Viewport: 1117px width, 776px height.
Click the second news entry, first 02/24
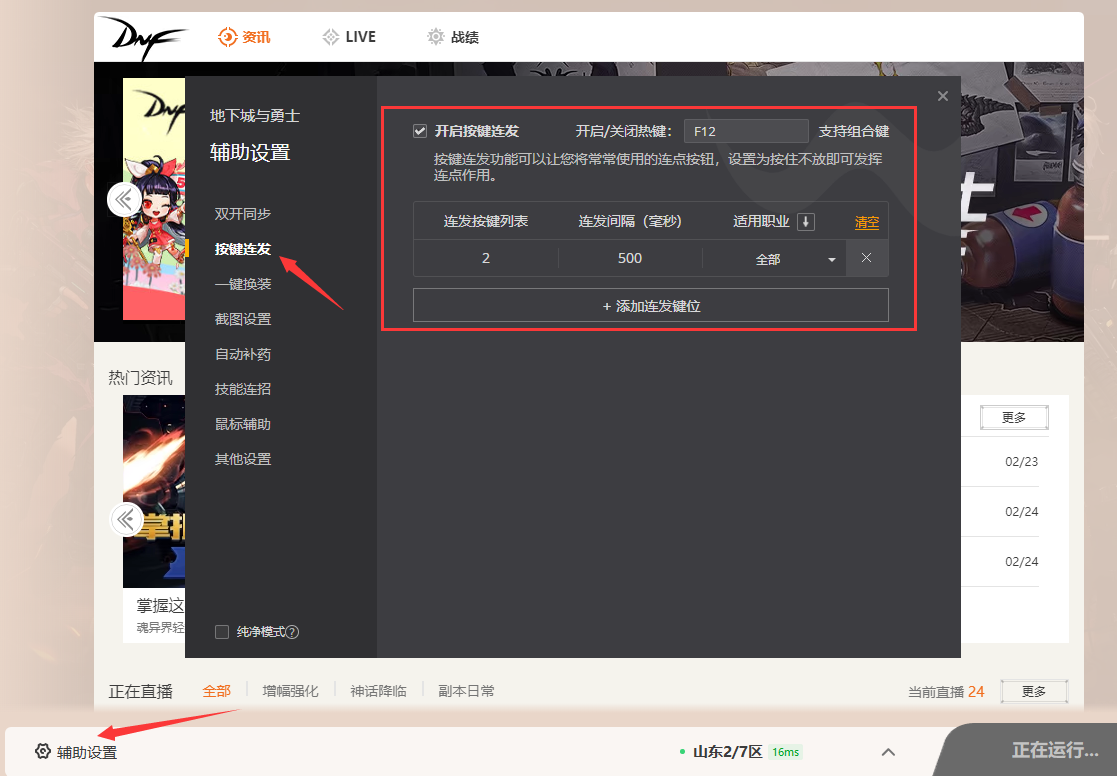[x=1022, y=512]
